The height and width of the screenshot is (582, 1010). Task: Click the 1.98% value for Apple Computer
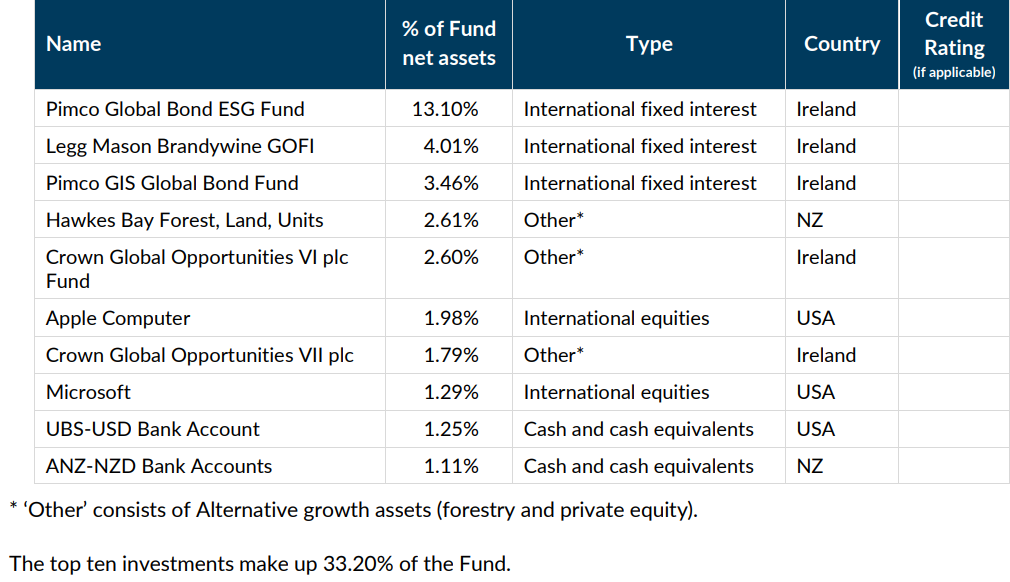point(451,318)
